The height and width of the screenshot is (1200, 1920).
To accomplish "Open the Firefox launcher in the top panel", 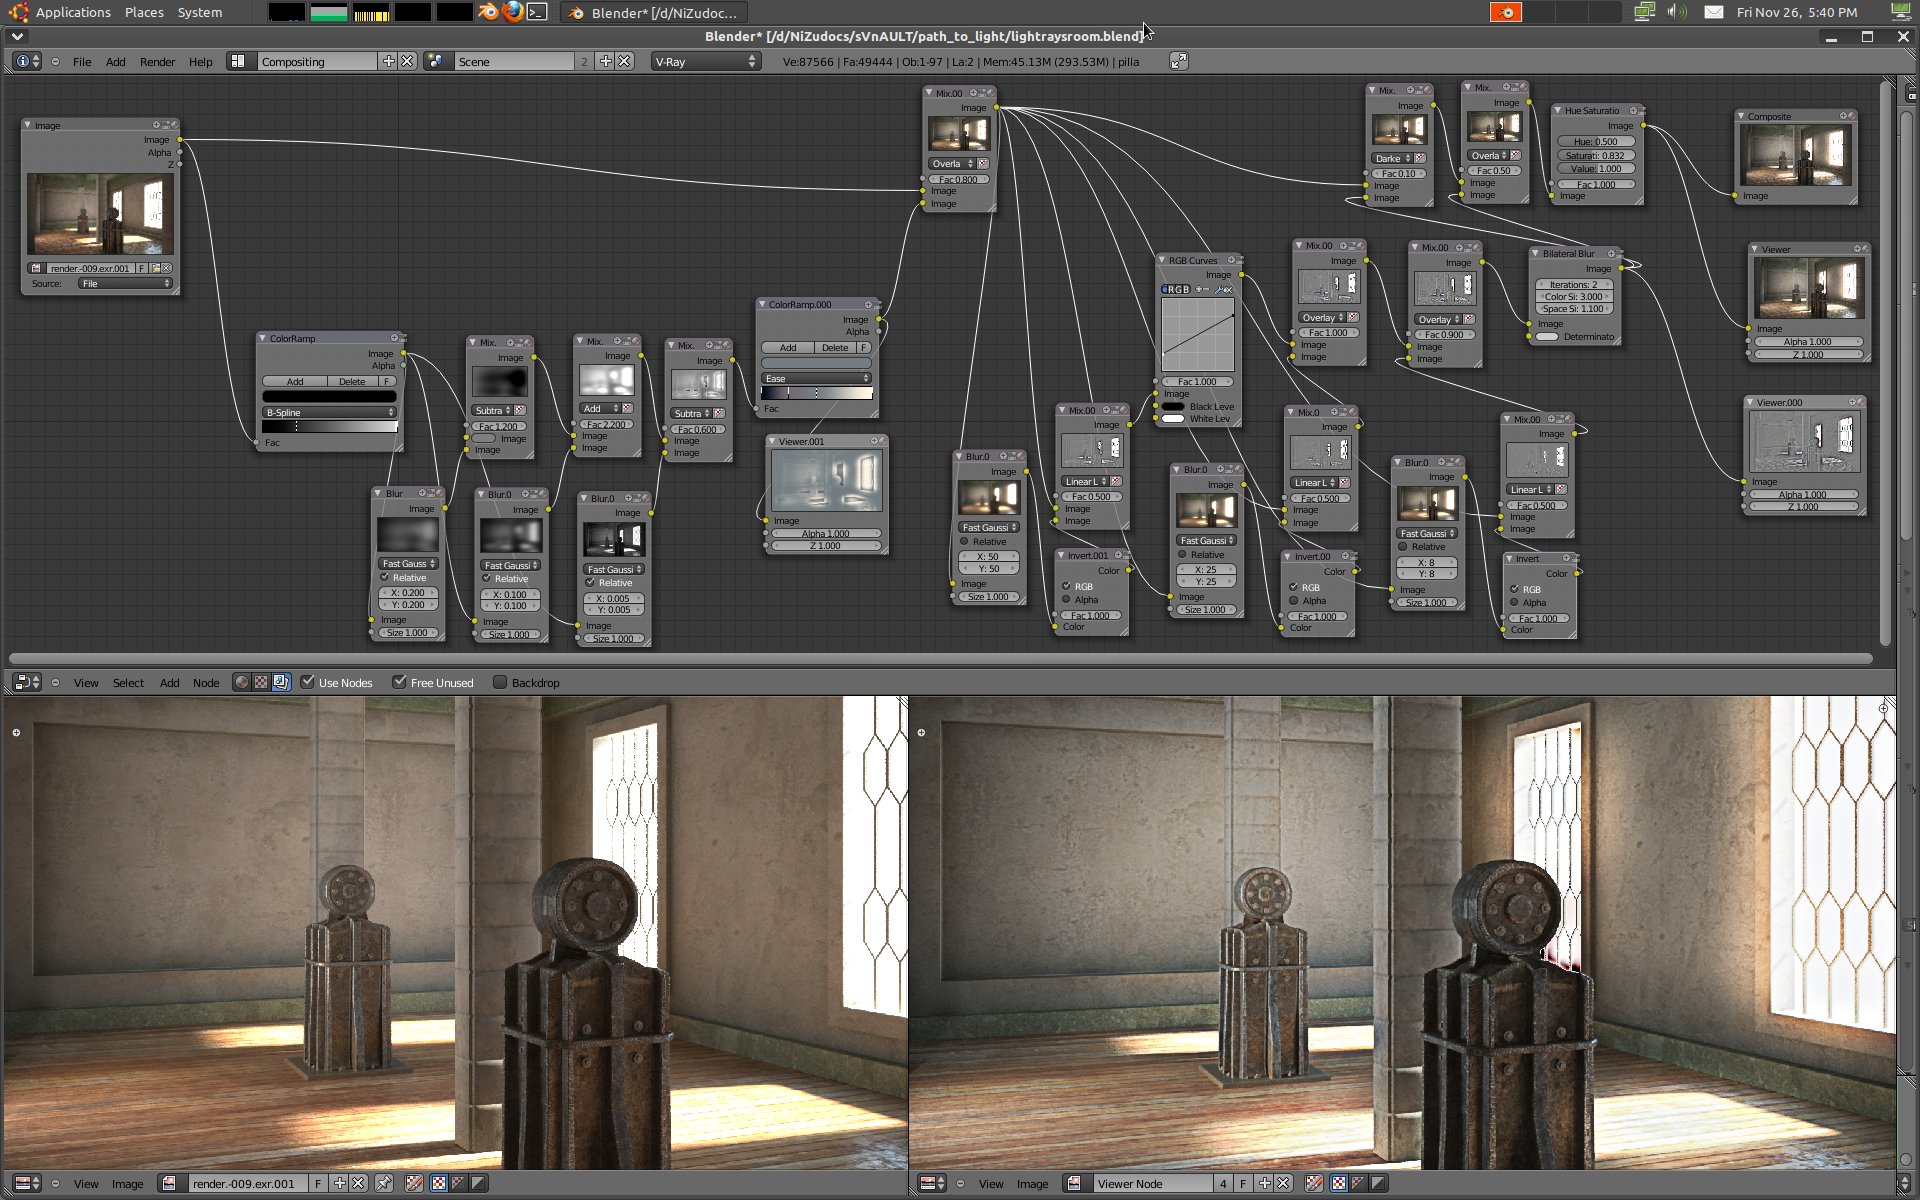I will tap(513, 12).
